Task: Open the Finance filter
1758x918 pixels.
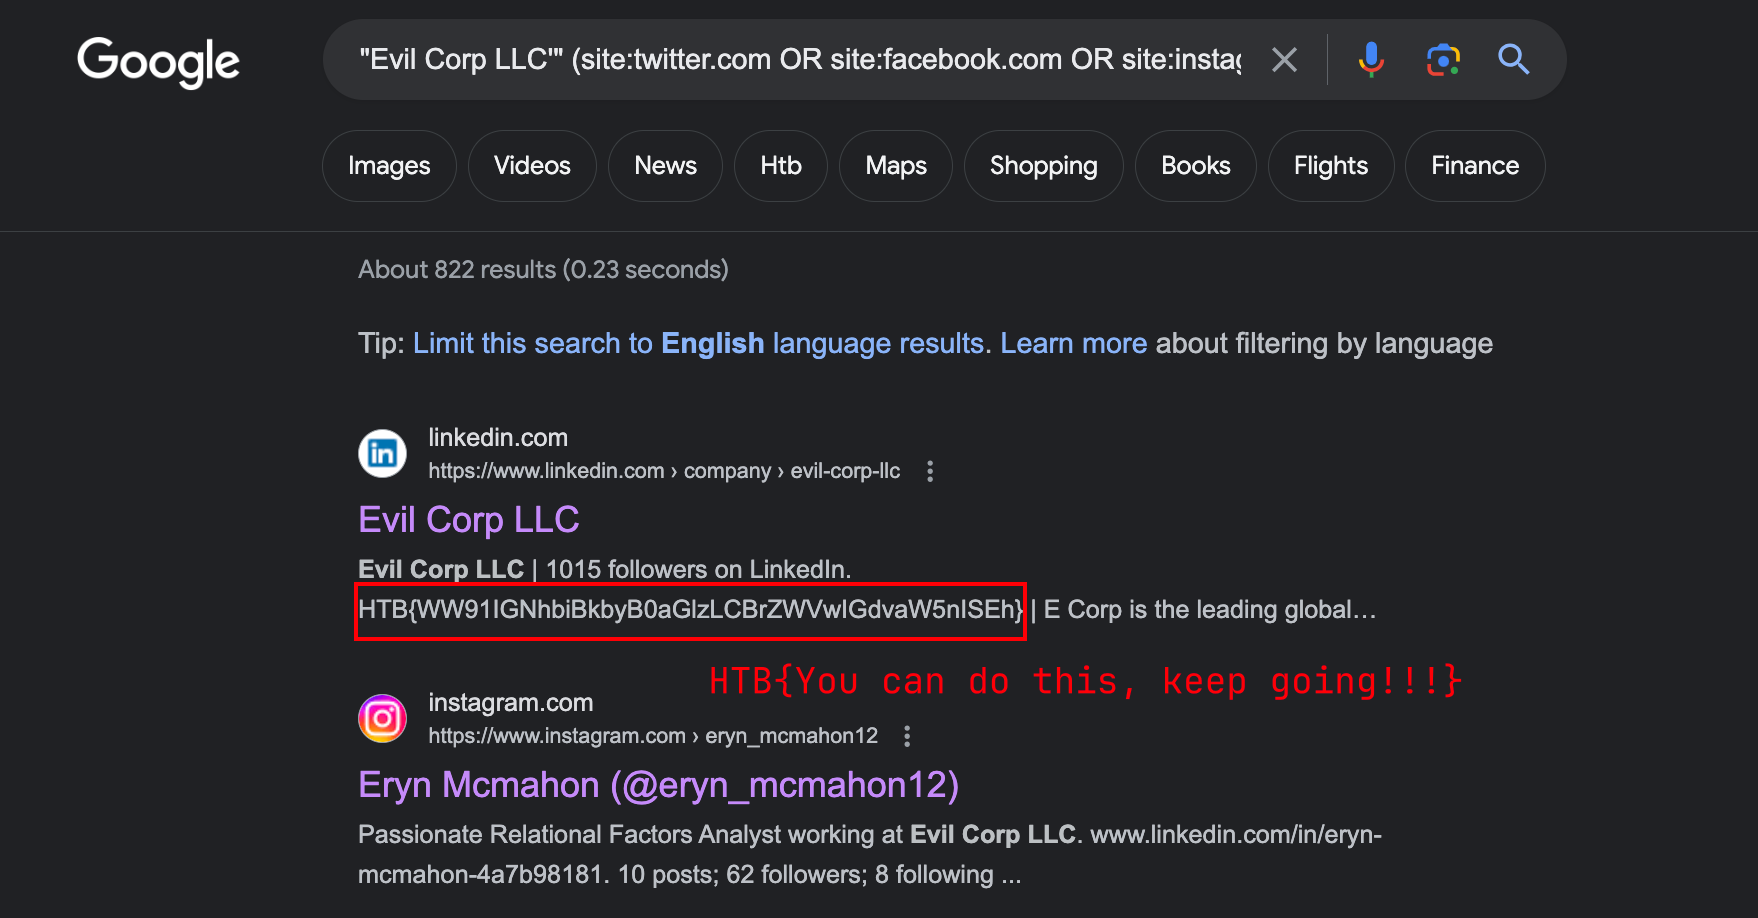Action: coord(1475,166)
